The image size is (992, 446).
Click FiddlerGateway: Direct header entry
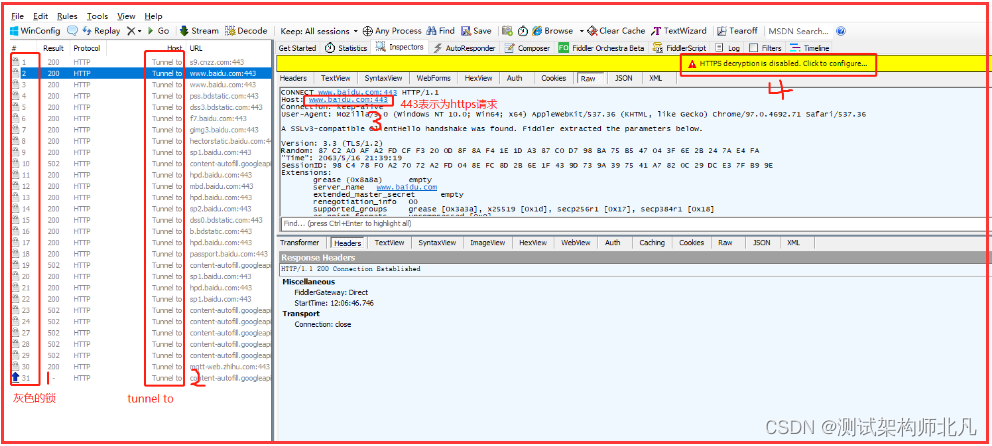[331, 292]
